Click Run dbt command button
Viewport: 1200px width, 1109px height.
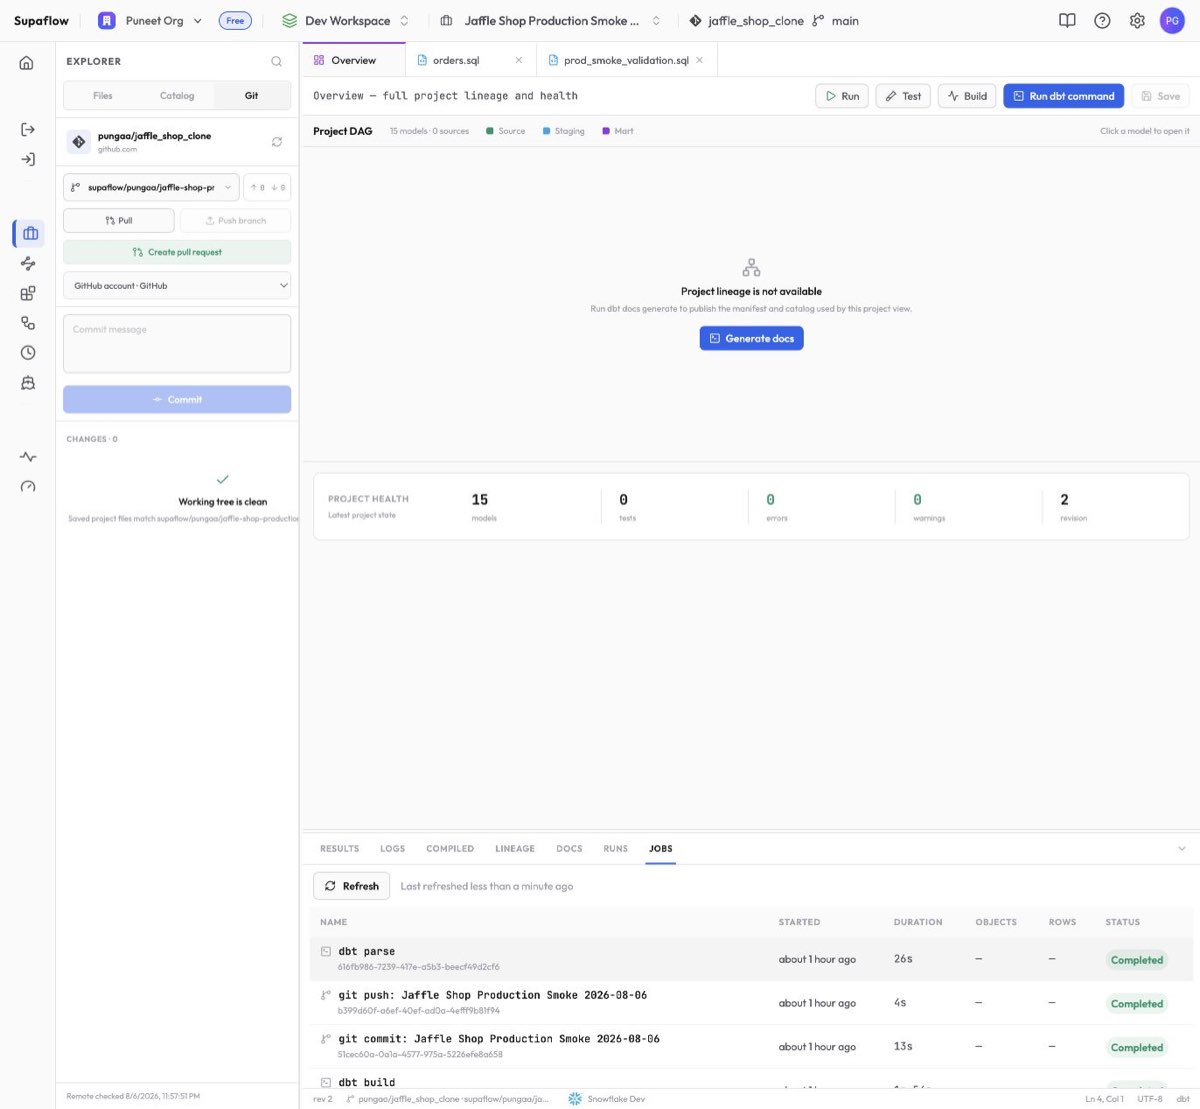pos(1064,96)
